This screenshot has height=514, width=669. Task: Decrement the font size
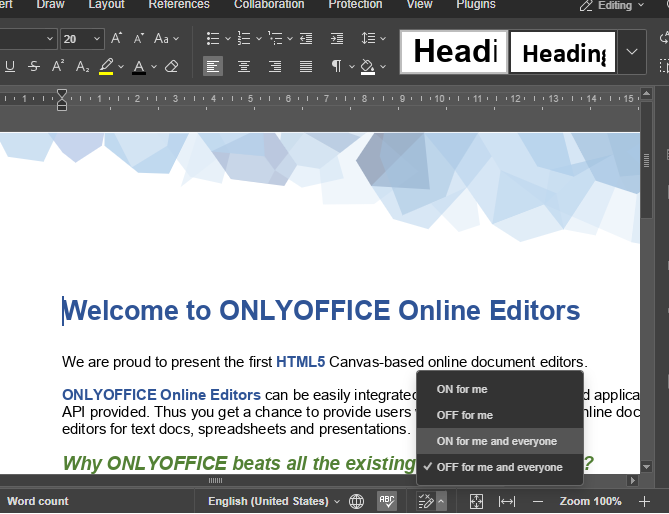coord(139,39)
